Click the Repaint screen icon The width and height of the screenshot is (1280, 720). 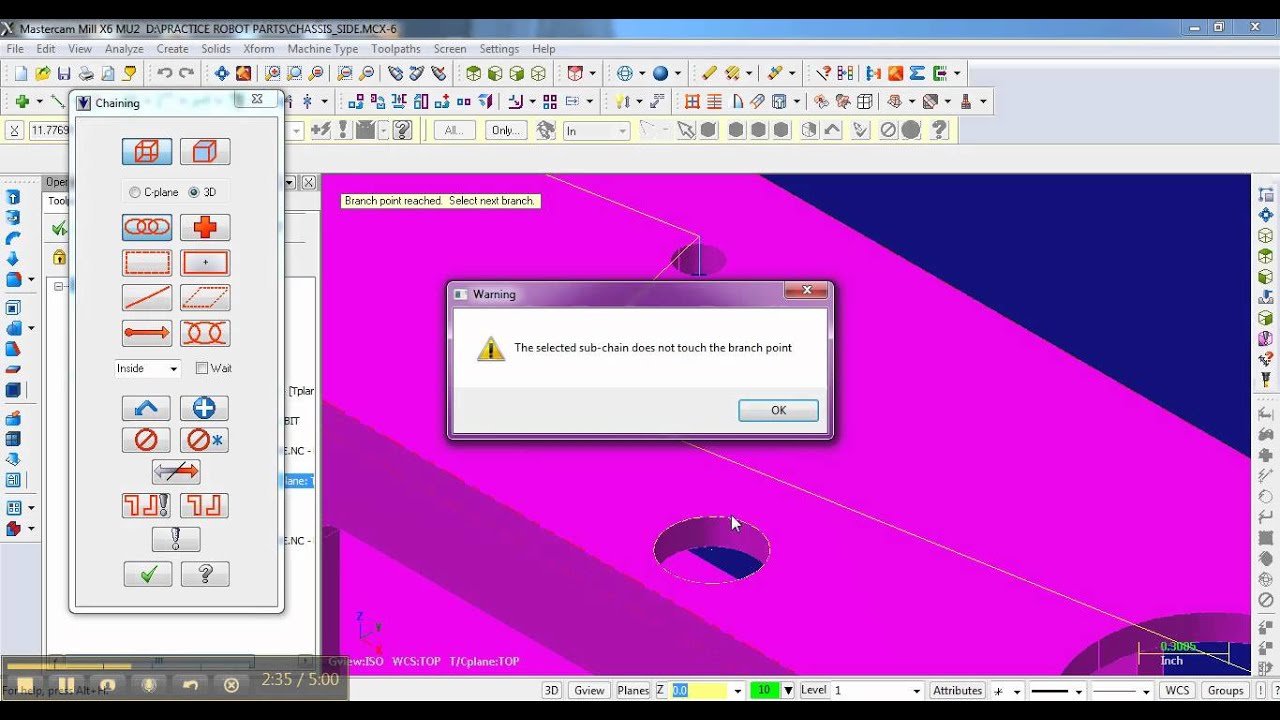pos(243,73)
